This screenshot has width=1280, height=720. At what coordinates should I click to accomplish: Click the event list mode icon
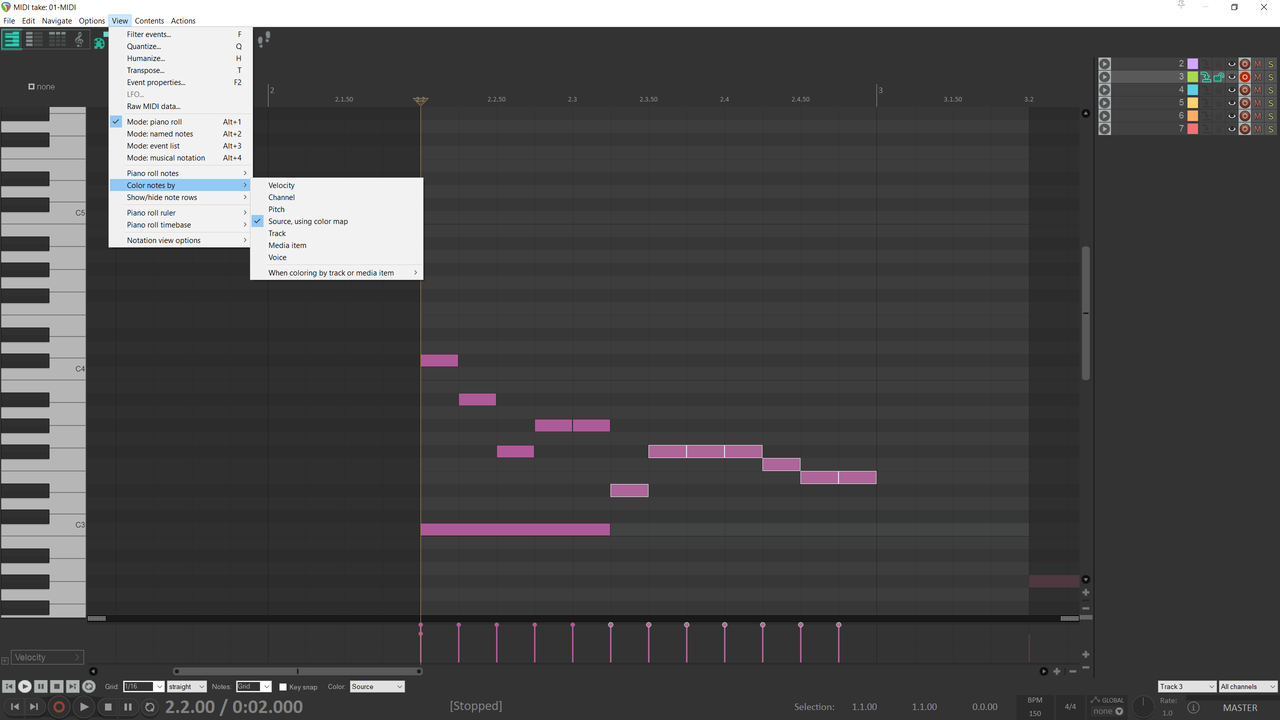tap(55, 40)
